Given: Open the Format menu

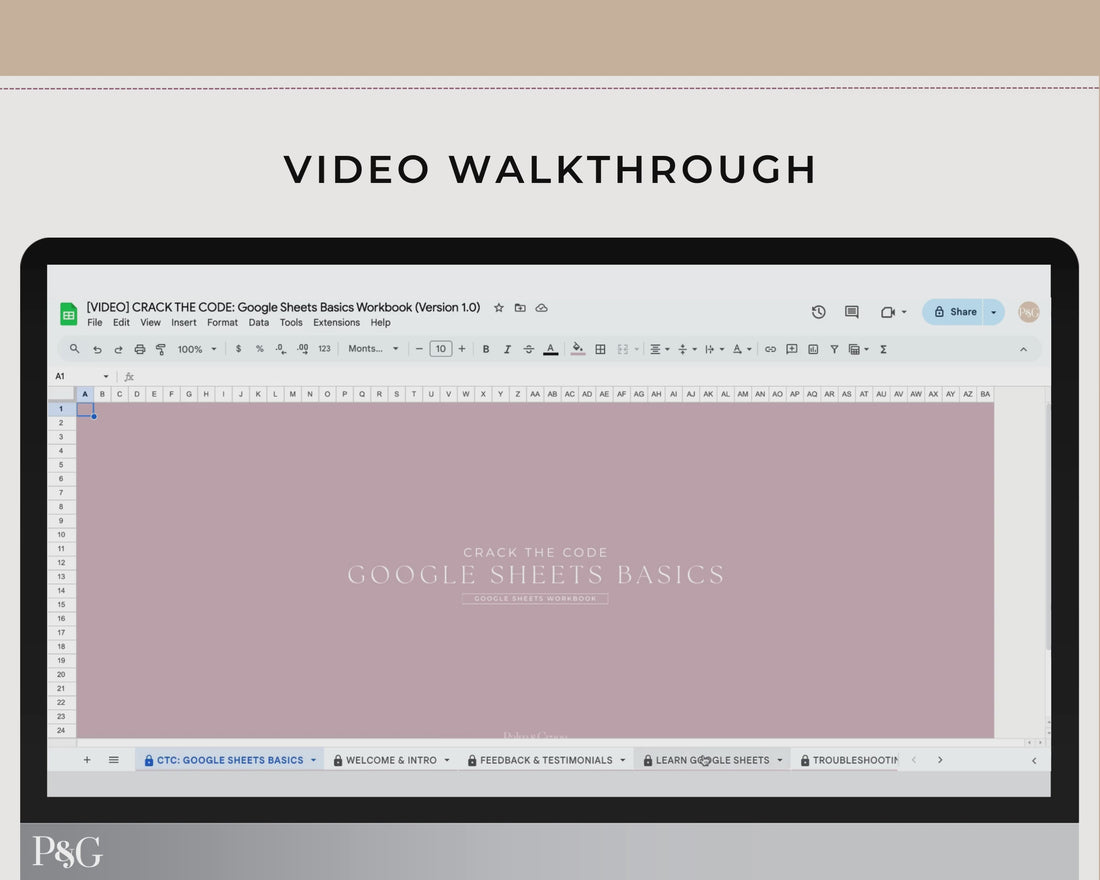Looking at the screenshot, I should click(222, 323).
